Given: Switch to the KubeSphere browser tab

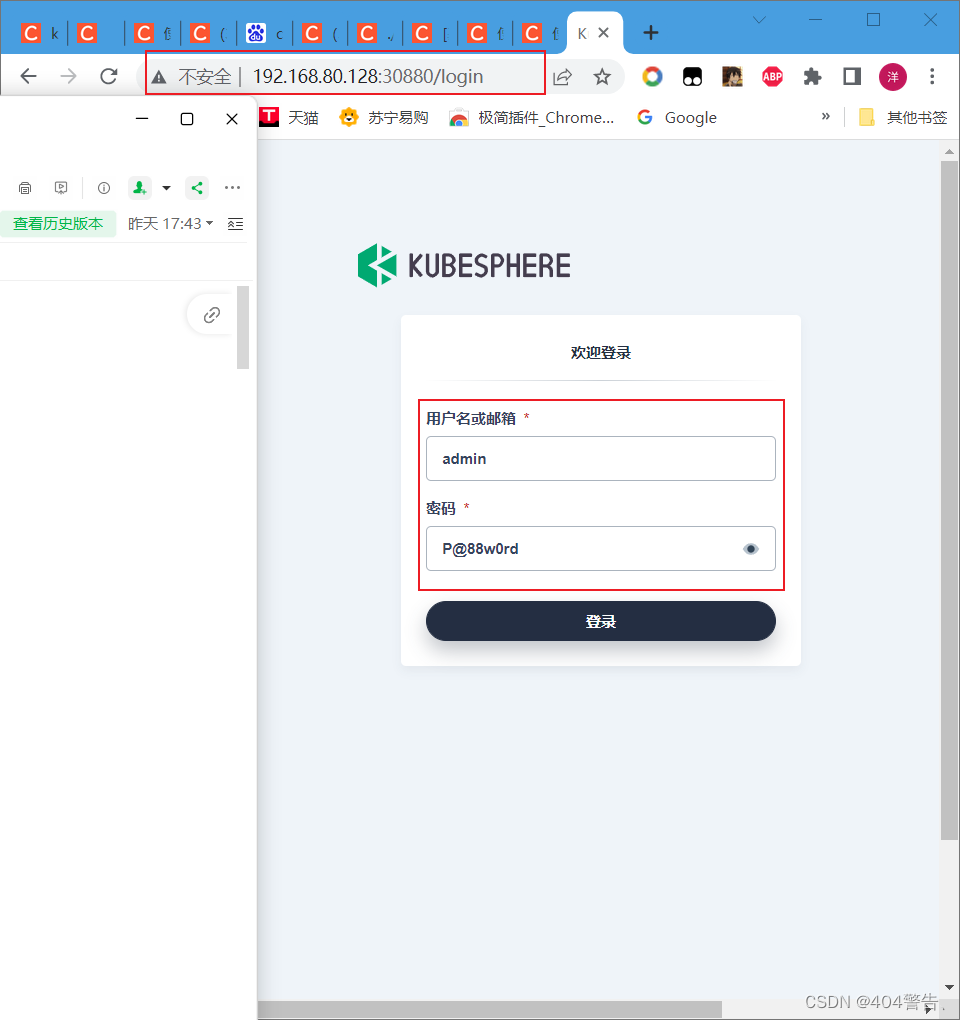Looking at the screenshot, I should [x=588, y=32].
